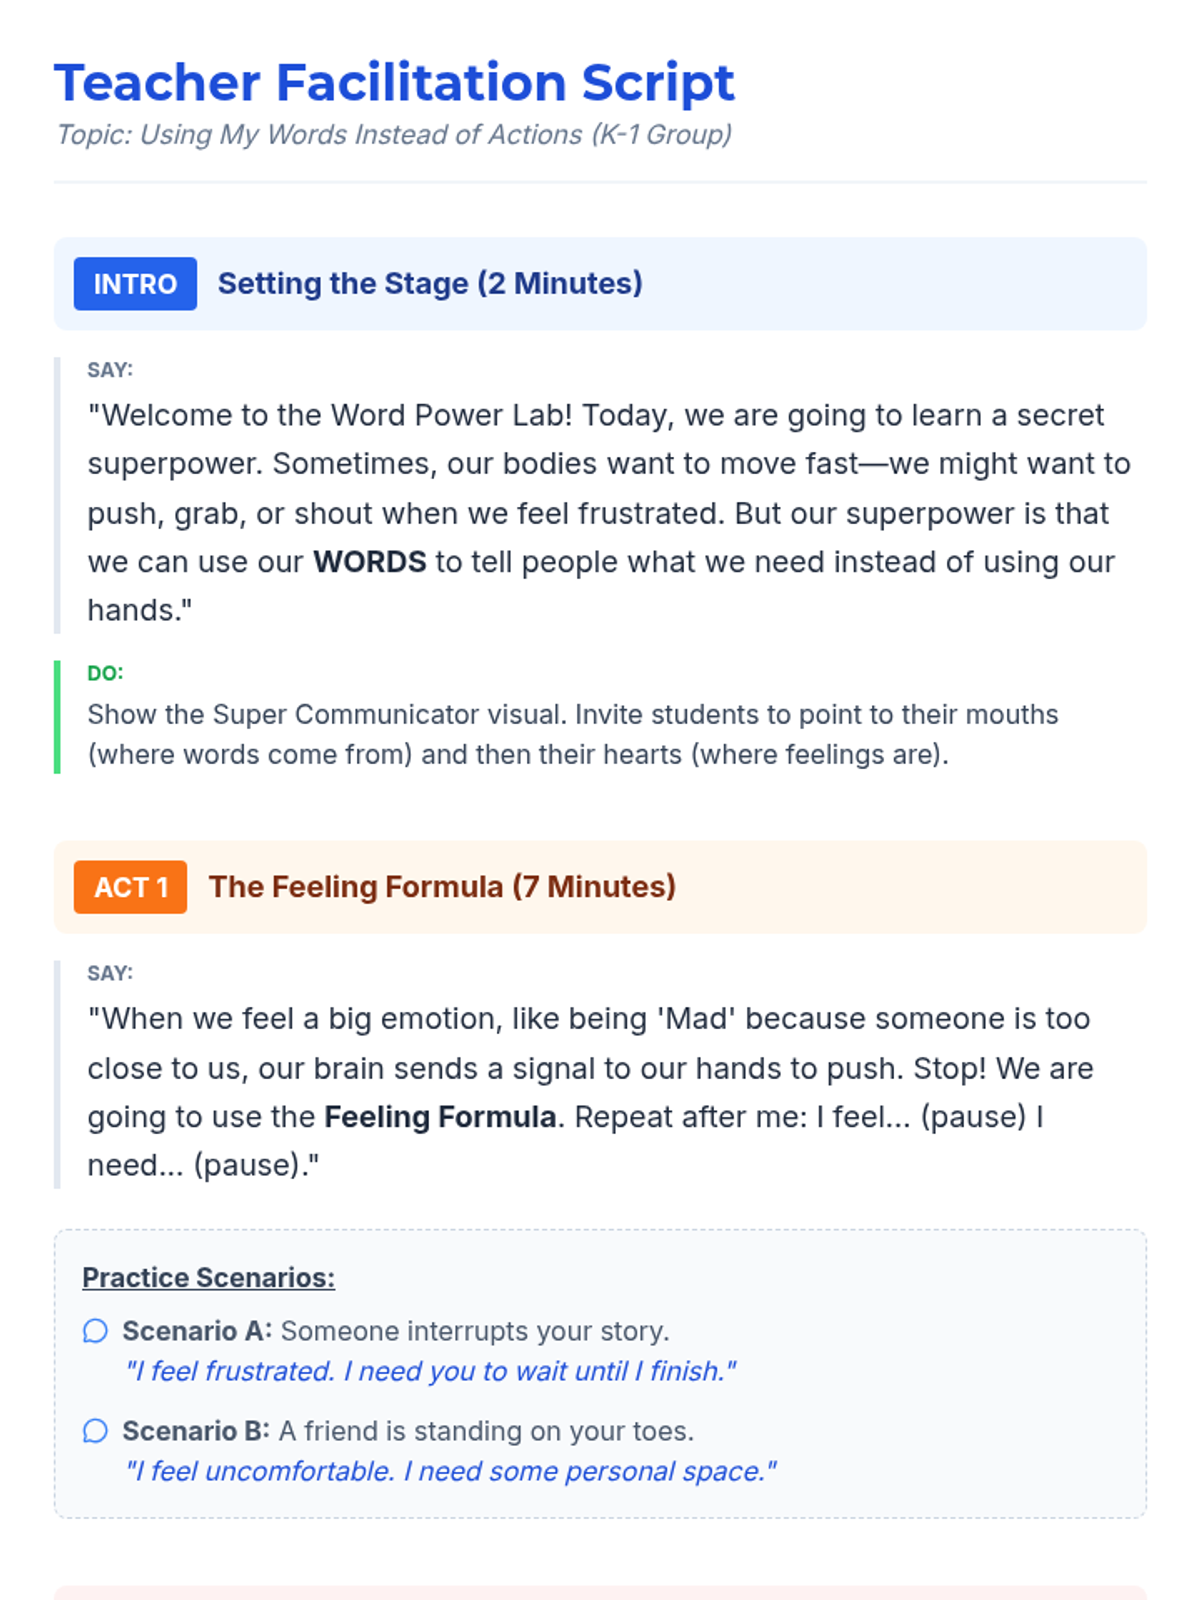This screenshot has width=1200, height=1600.
Task: Click the blue INTRO badge
Action: click(x=135, y=284)
